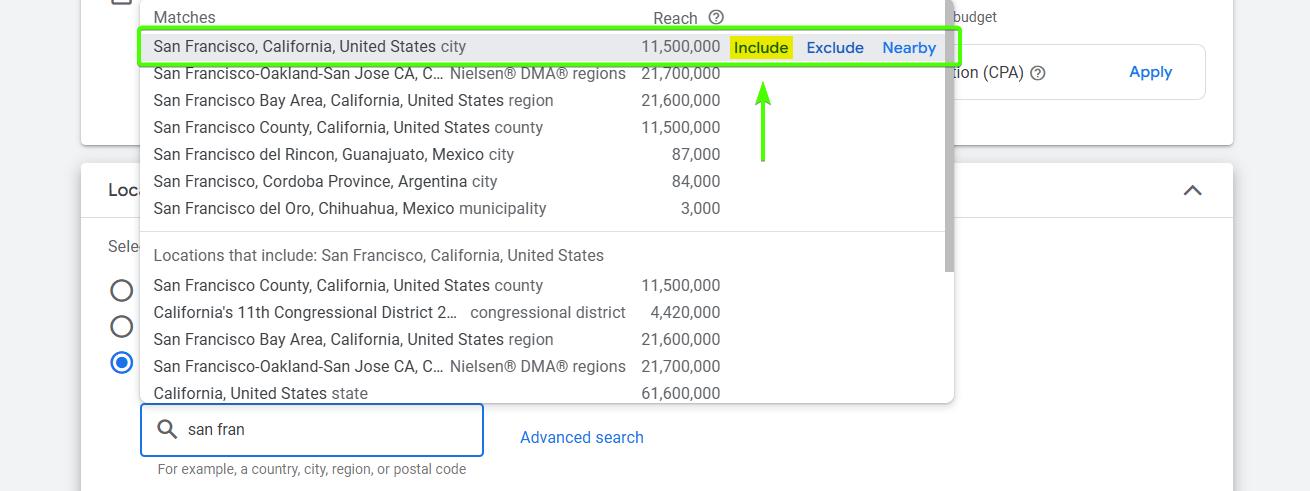Click the Reach help question mark icon
Viewport: 1310px width, 491px height.
(x=715, y=17)
